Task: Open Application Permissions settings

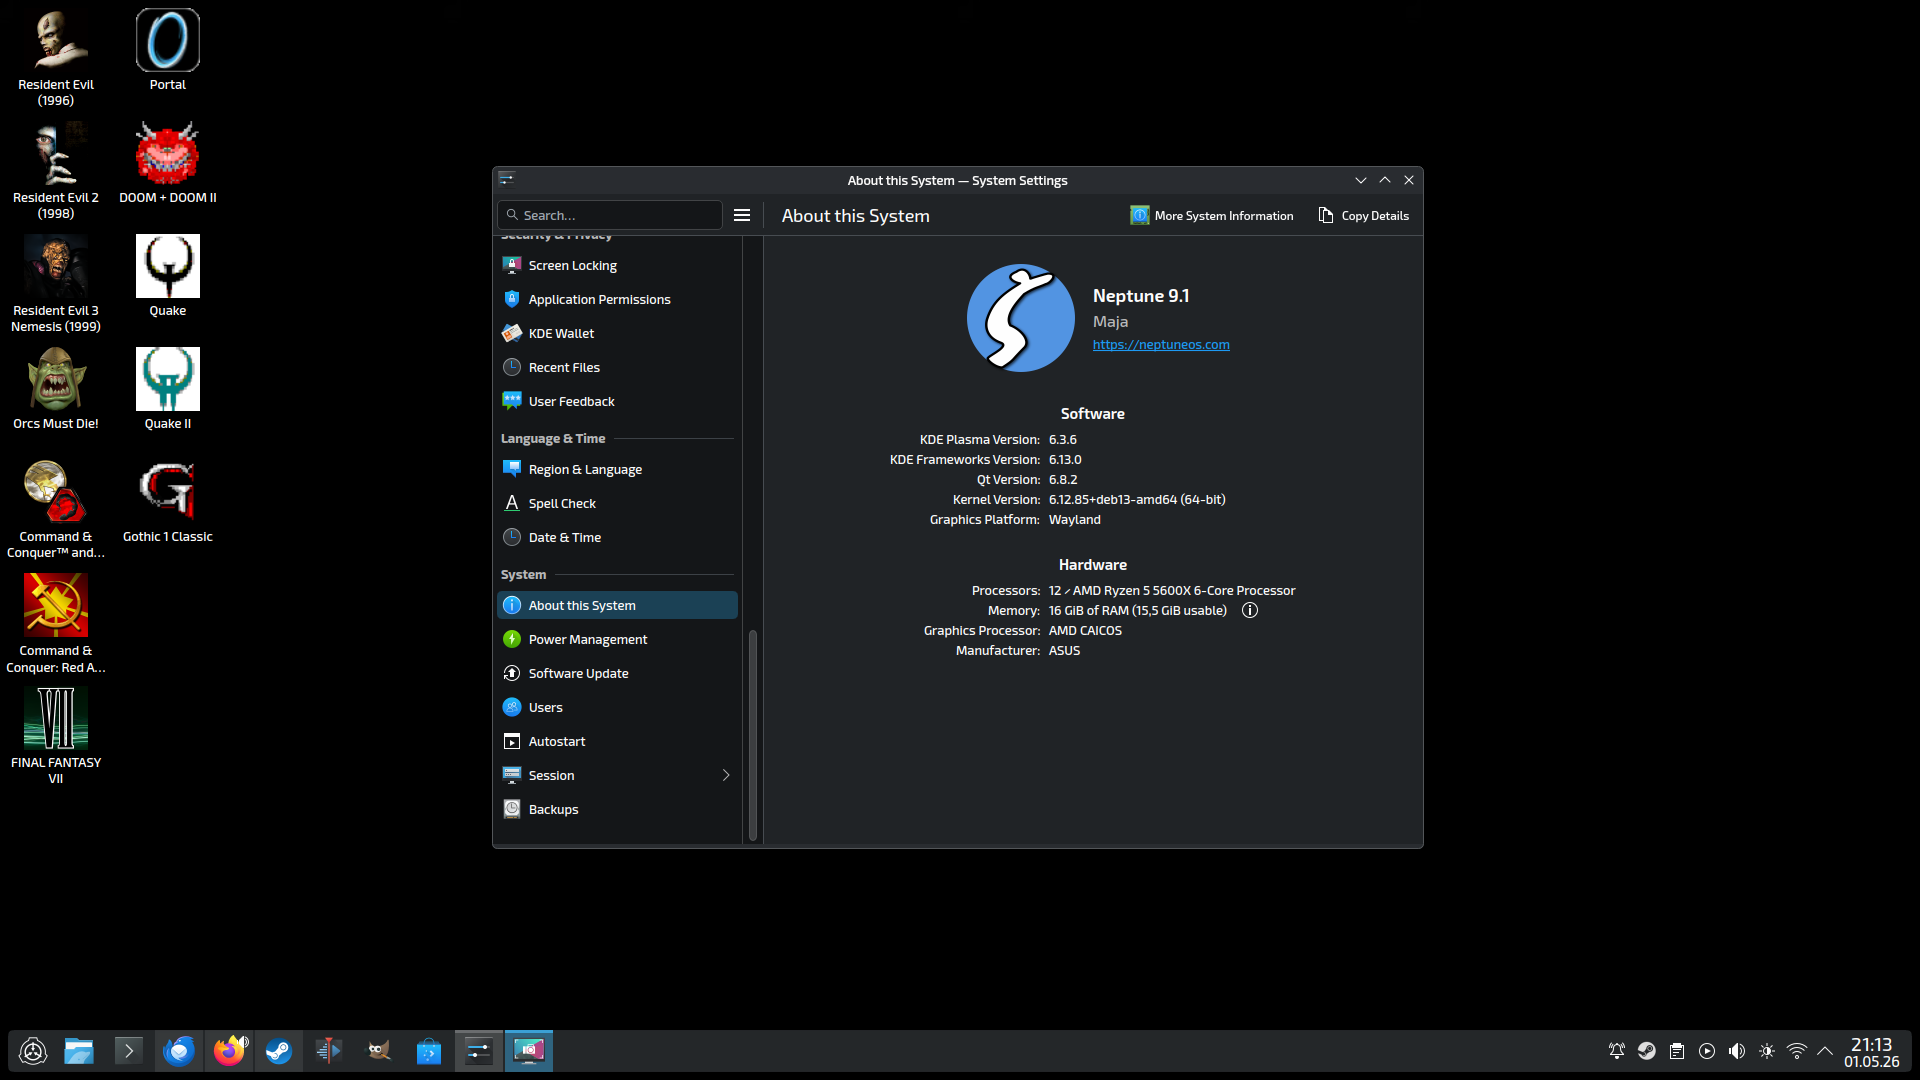Action: click(x=617, y=299)
